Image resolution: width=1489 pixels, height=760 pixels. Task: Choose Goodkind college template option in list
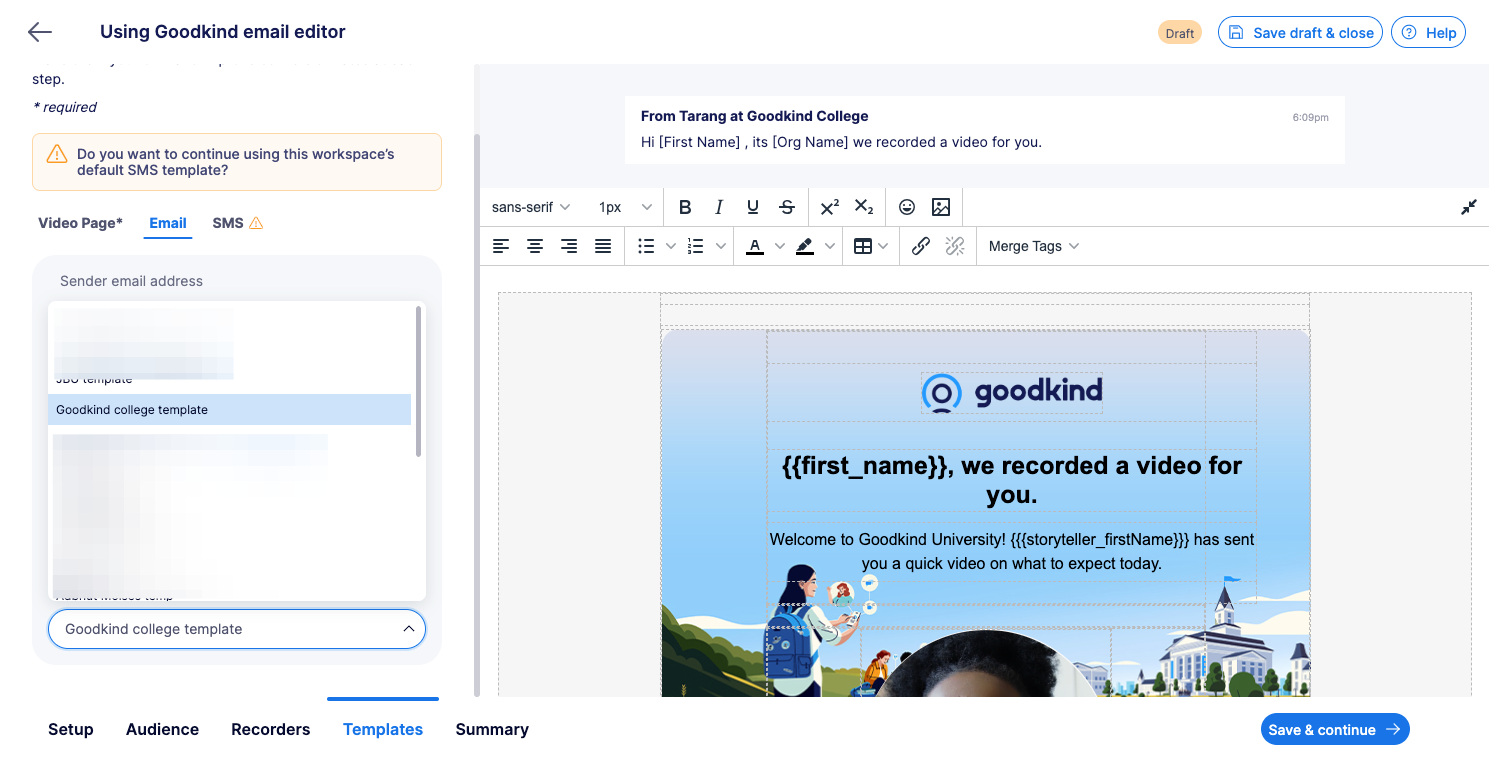[230, 409]
